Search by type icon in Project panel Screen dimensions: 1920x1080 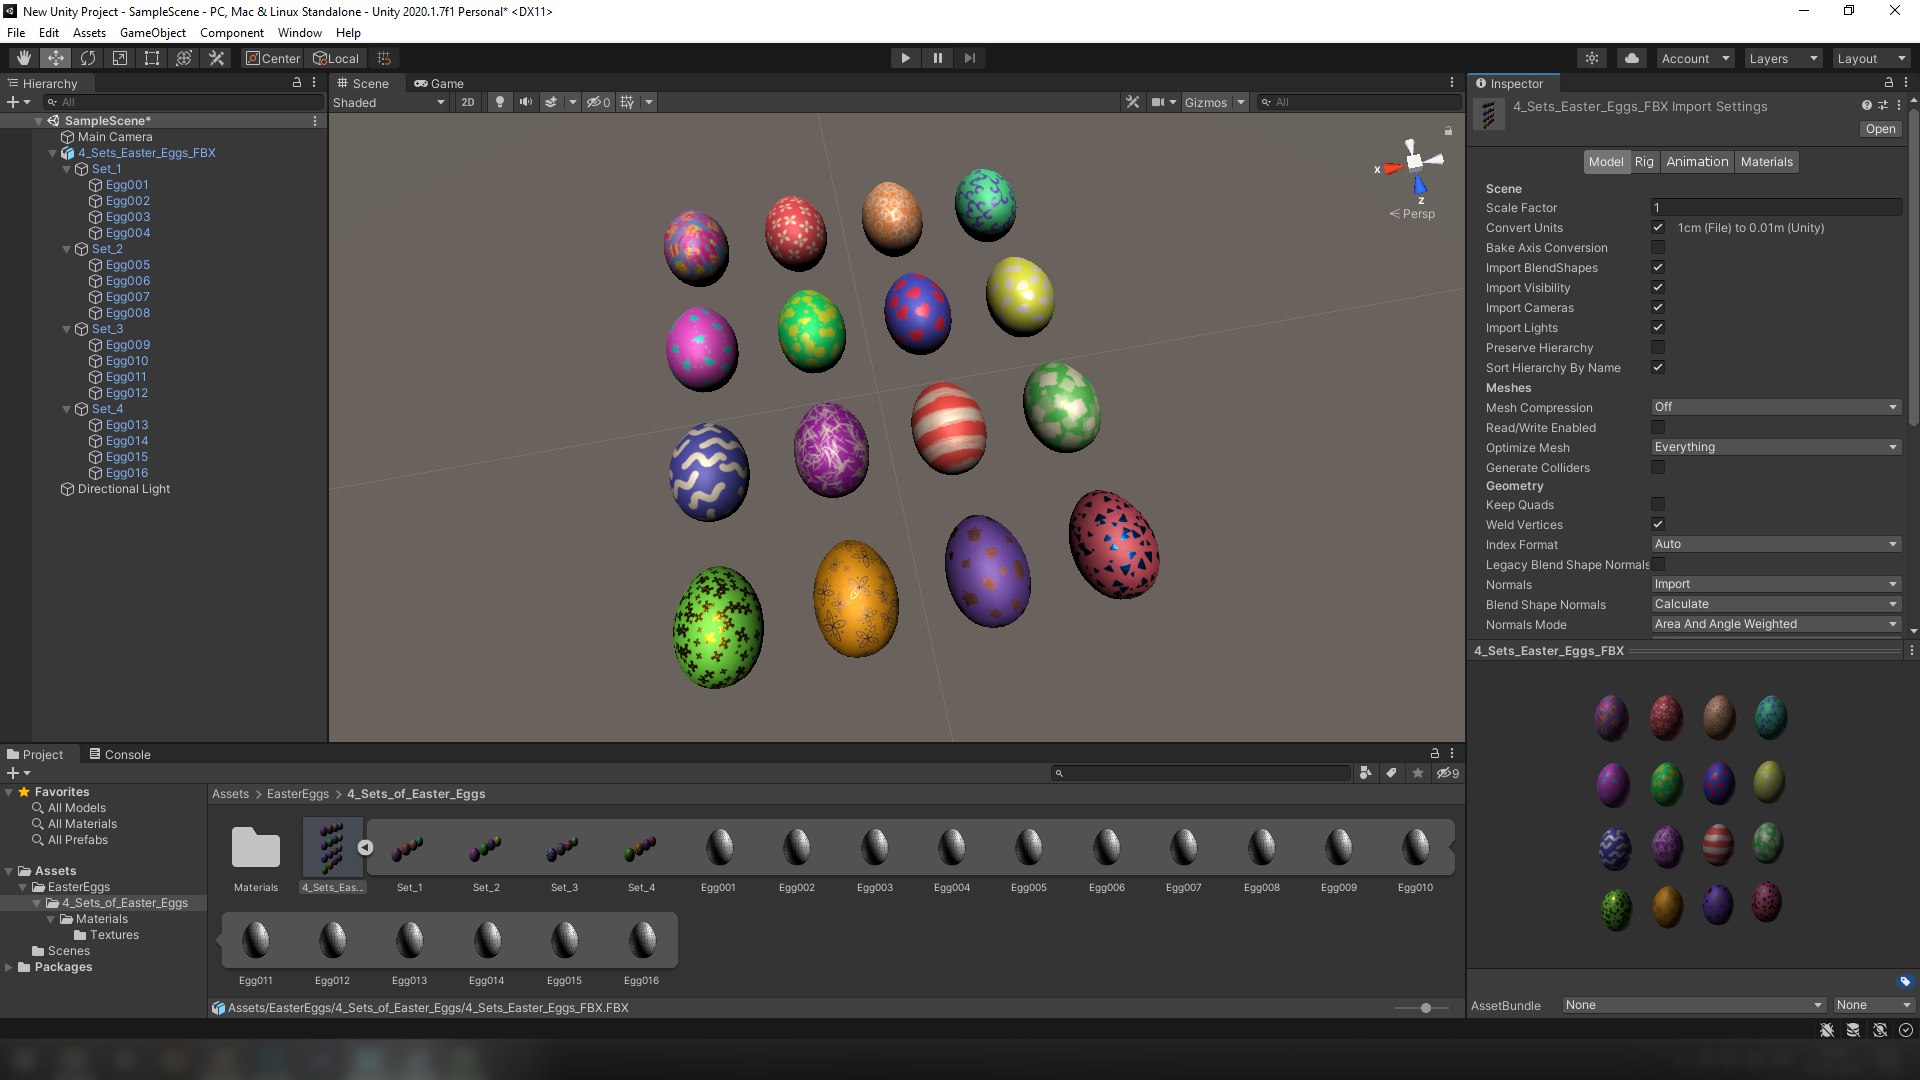pos(1365,773)
